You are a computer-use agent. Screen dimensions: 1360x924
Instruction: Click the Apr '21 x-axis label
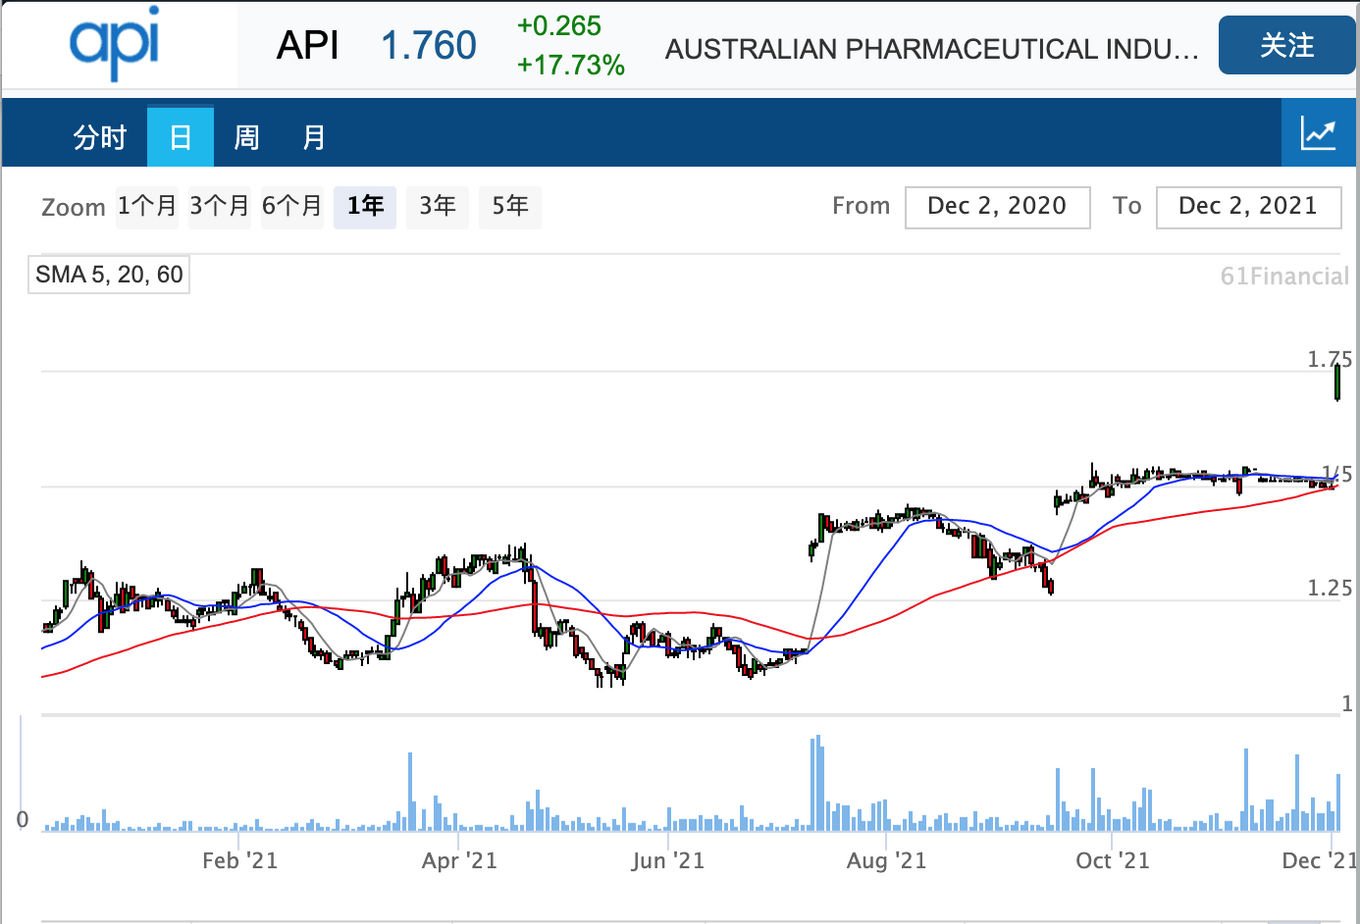(x=459, y=861)
